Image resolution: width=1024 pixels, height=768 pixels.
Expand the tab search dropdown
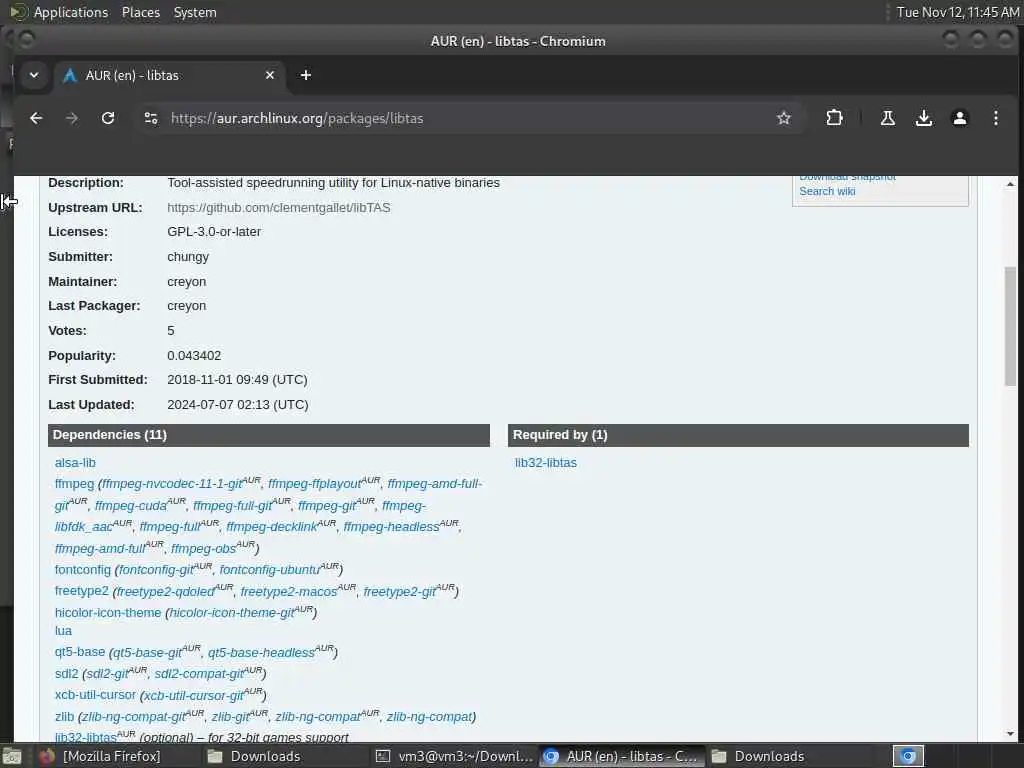click(x=34, y=75)
